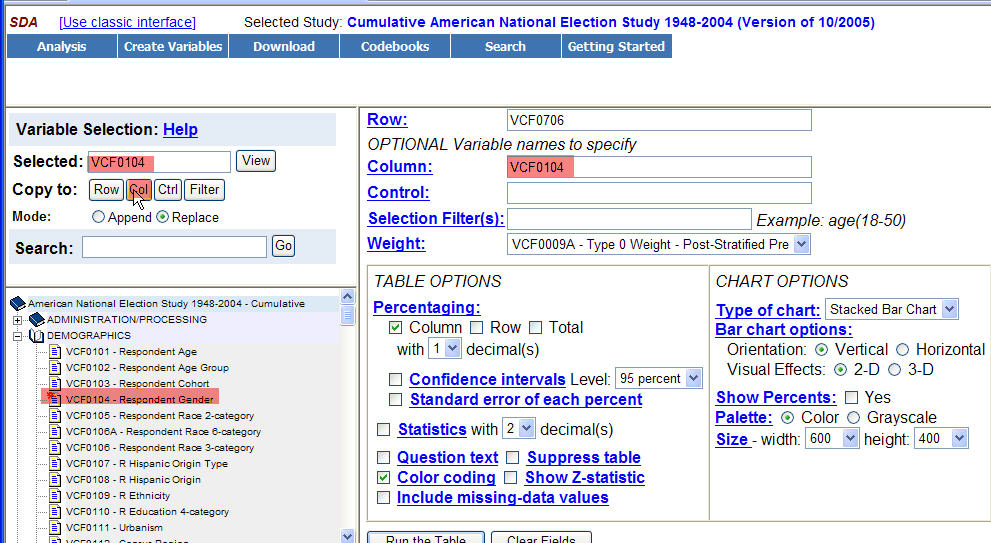Click the root book icon for American National Election Study

tap(17, 304)
